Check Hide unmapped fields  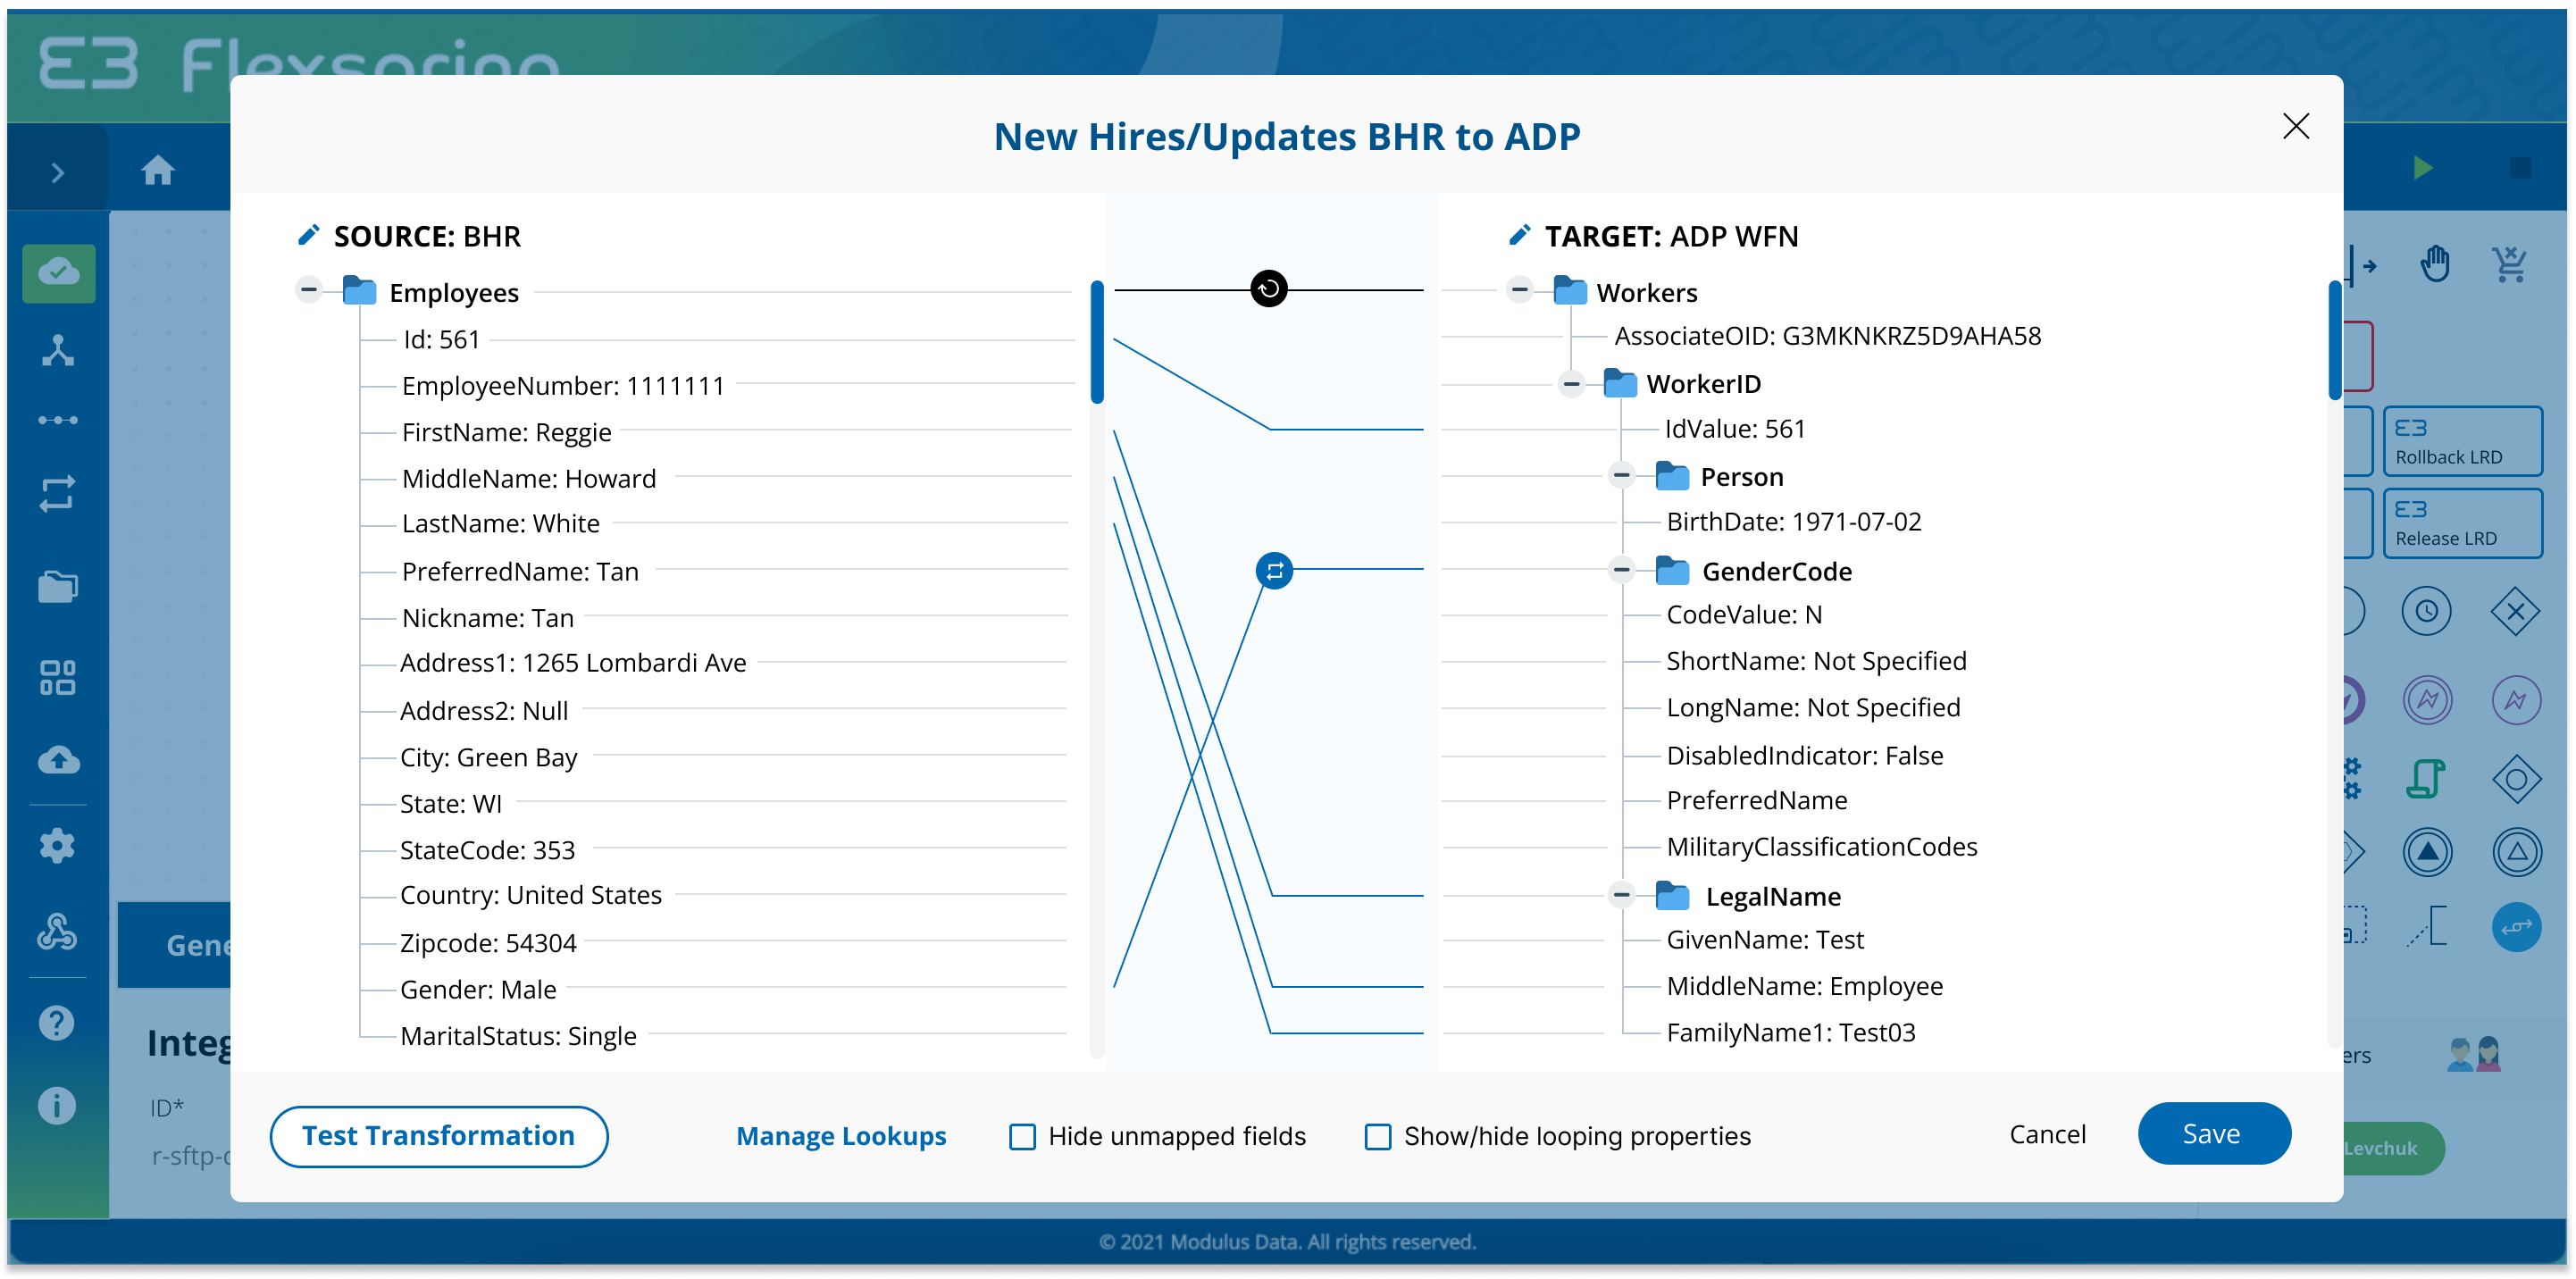click(x=1022, y=1136)
